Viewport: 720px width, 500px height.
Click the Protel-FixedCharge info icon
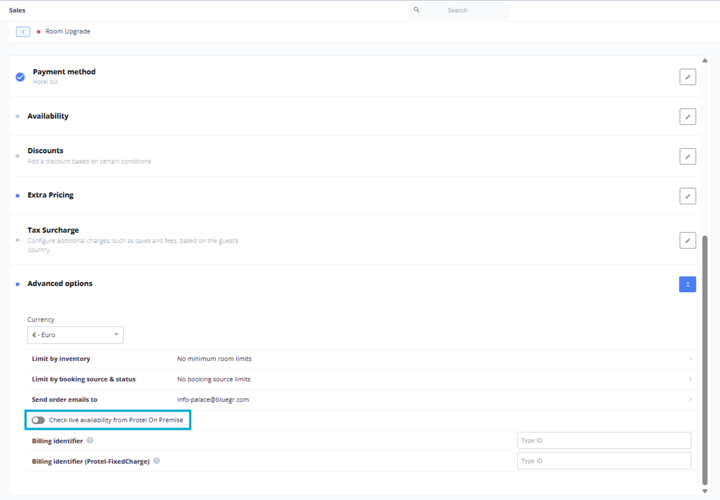(157, 461)
